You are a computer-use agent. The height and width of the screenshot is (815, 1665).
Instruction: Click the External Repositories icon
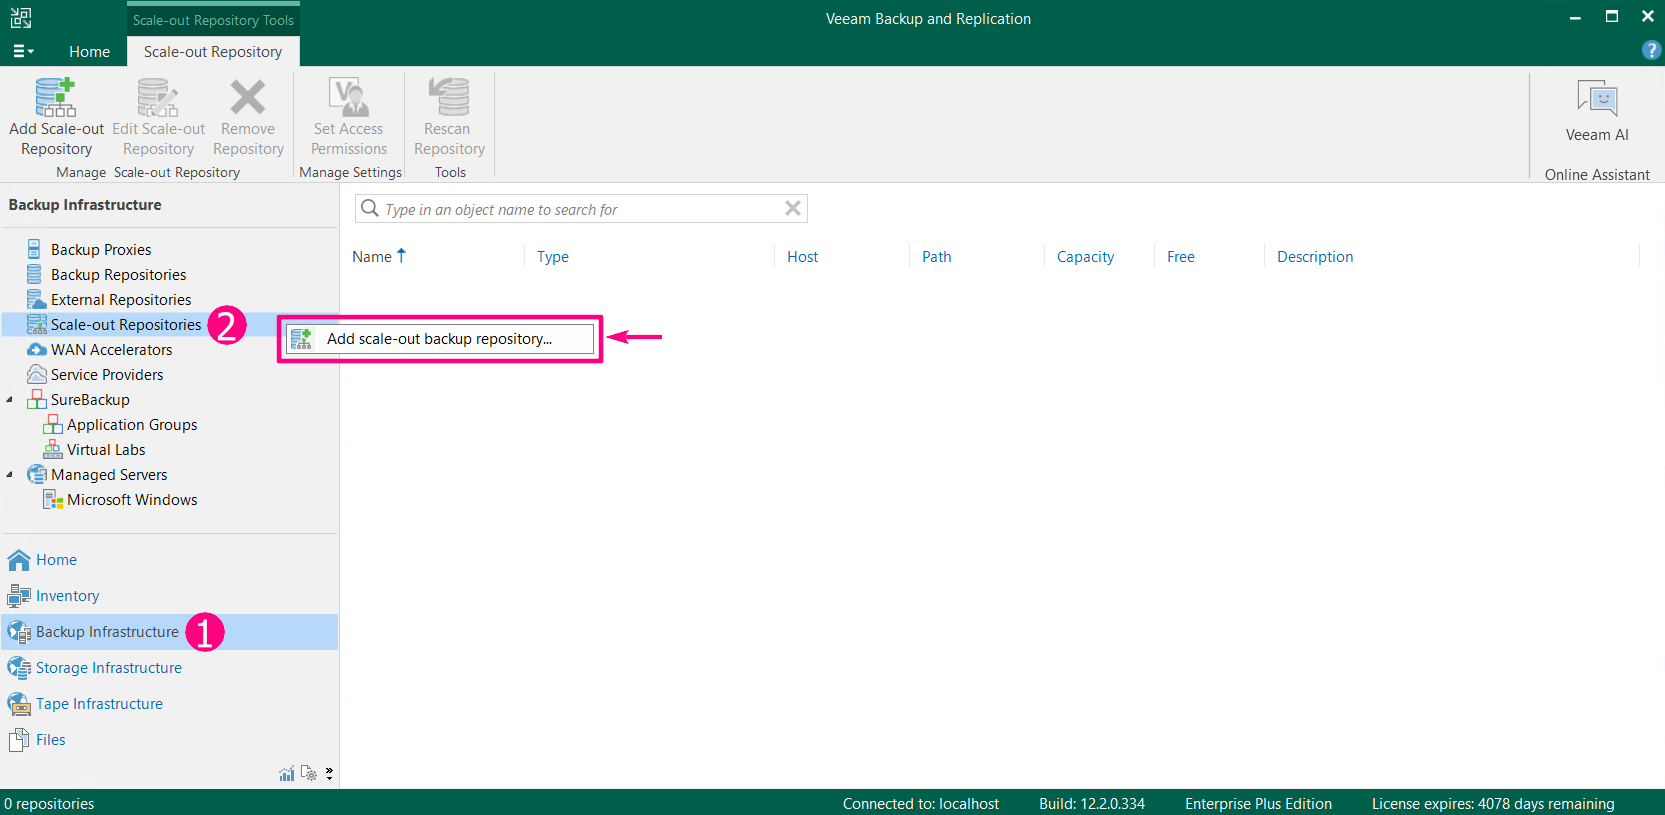click(37, 299)
